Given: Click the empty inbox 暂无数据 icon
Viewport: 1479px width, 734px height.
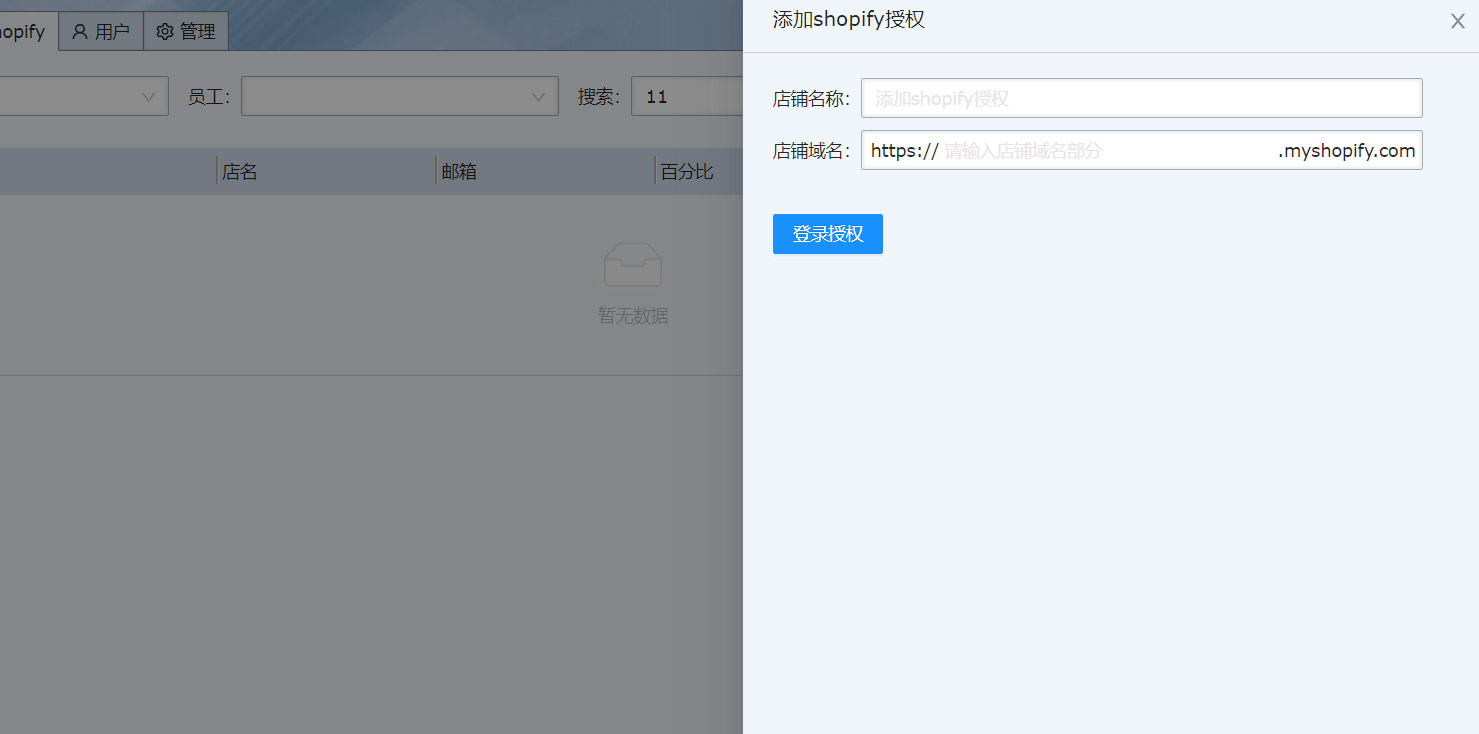Looking at the screenshot, I should point(632,264).
